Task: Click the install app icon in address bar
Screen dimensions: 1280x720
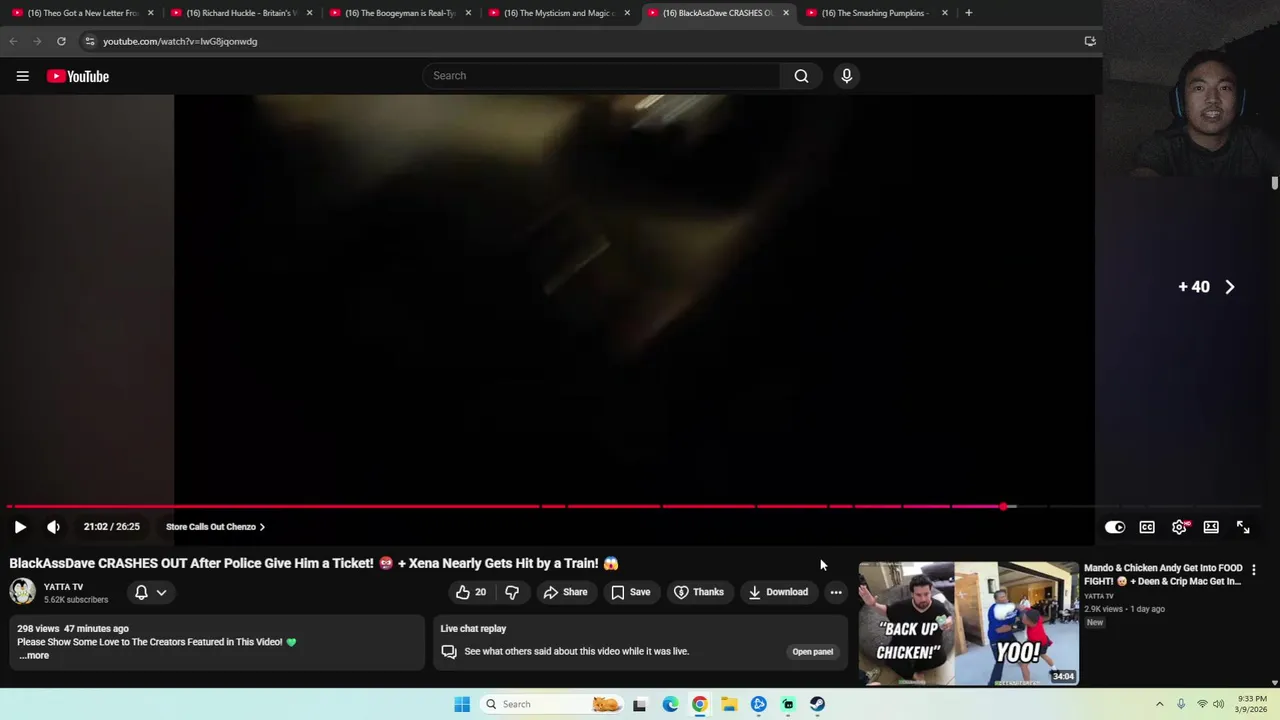Action: click(x=1090, y=41)
